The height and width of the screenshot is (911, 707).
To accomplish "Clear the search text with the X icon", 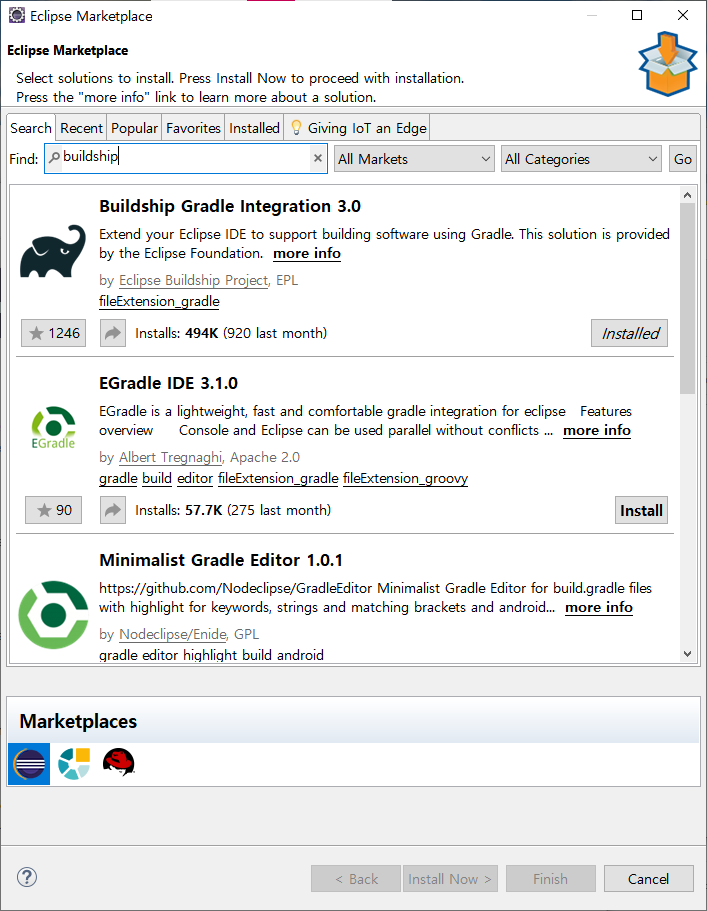I will click(318, 158).
